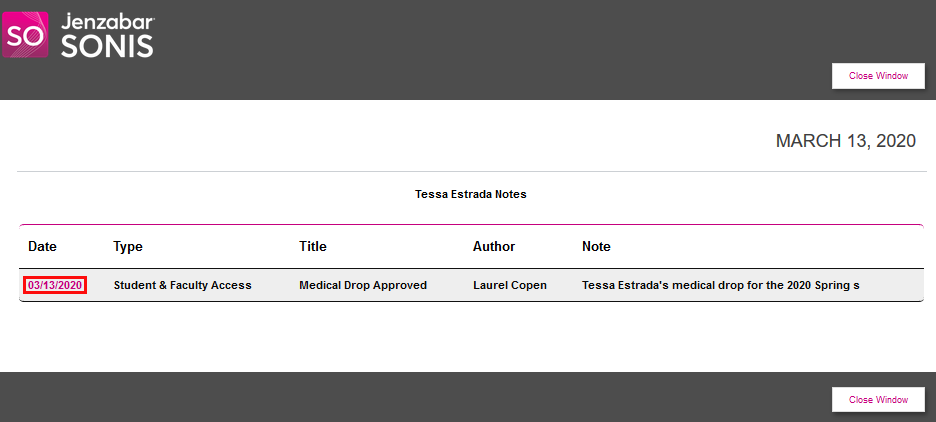The height and width of the screenshot is (422, 936).
Task: Open the 03/13/2020 note date link
Action: [55, 285]
